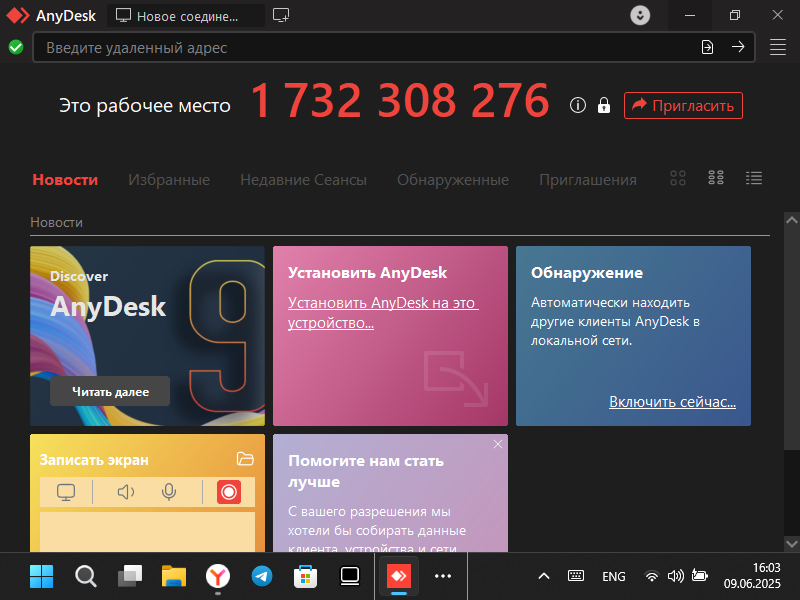Click the Включить сейчас link
Image resolution: width=800 pixels, height=600 pixels.
[x=672, y=402]
